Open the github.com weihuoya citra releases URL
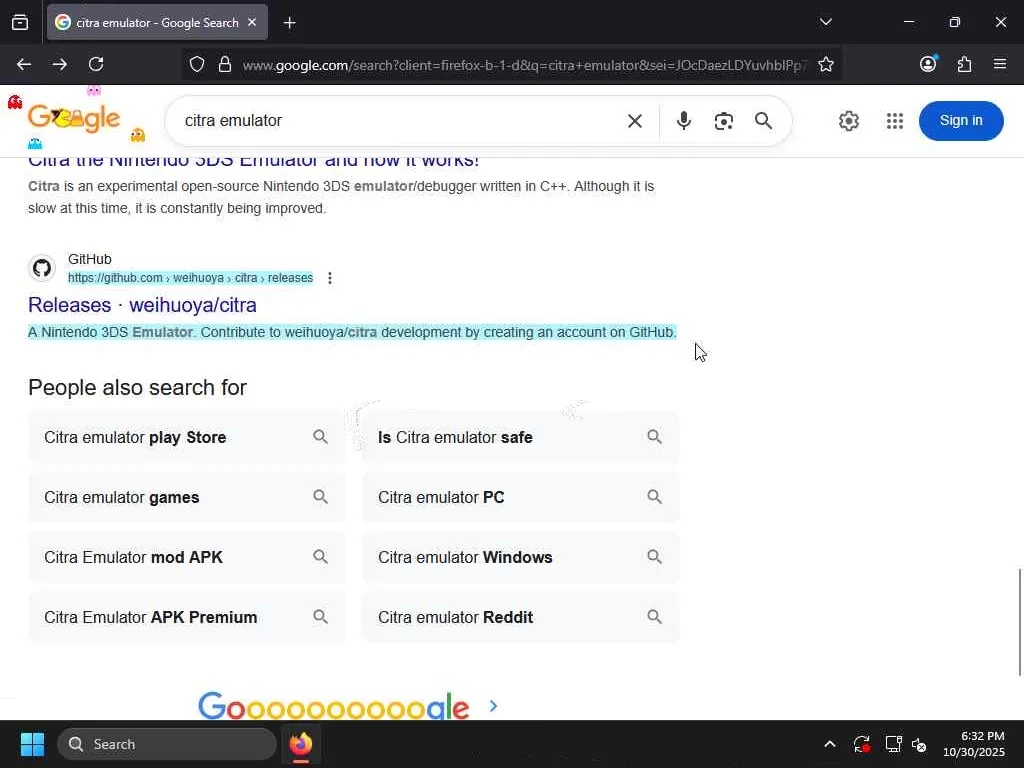 pyautogui.click(x=191, y=278)
